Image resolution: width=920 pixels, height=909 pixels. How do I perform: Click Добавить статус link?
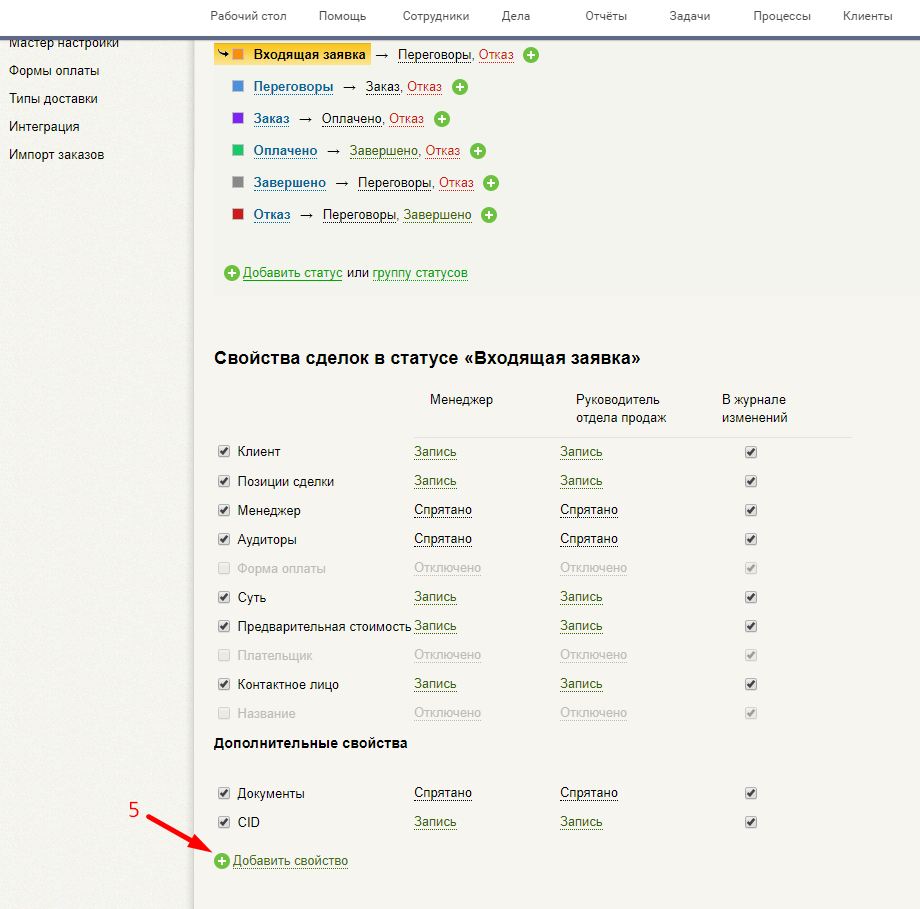(x=293, y=273)
